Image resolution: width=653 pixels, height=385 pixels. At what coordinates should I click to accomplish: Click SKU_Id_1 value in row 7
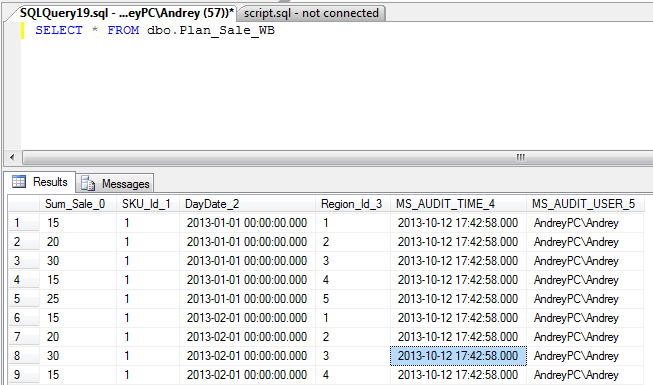(148, 337)
